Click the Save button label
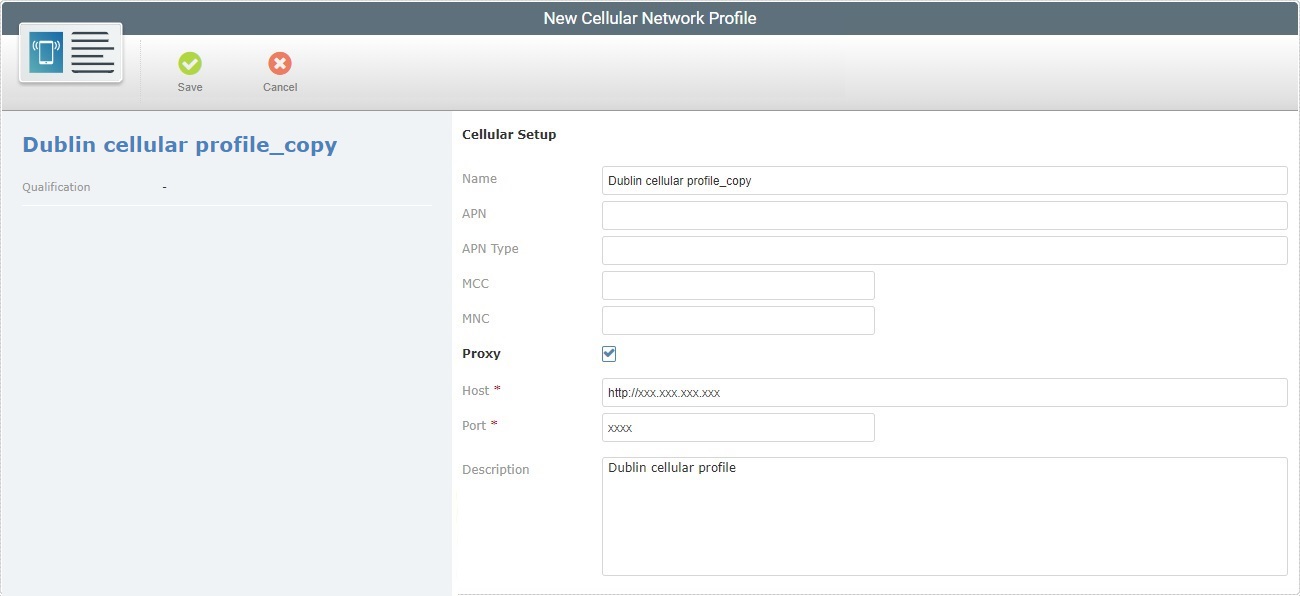 [190, 86]
